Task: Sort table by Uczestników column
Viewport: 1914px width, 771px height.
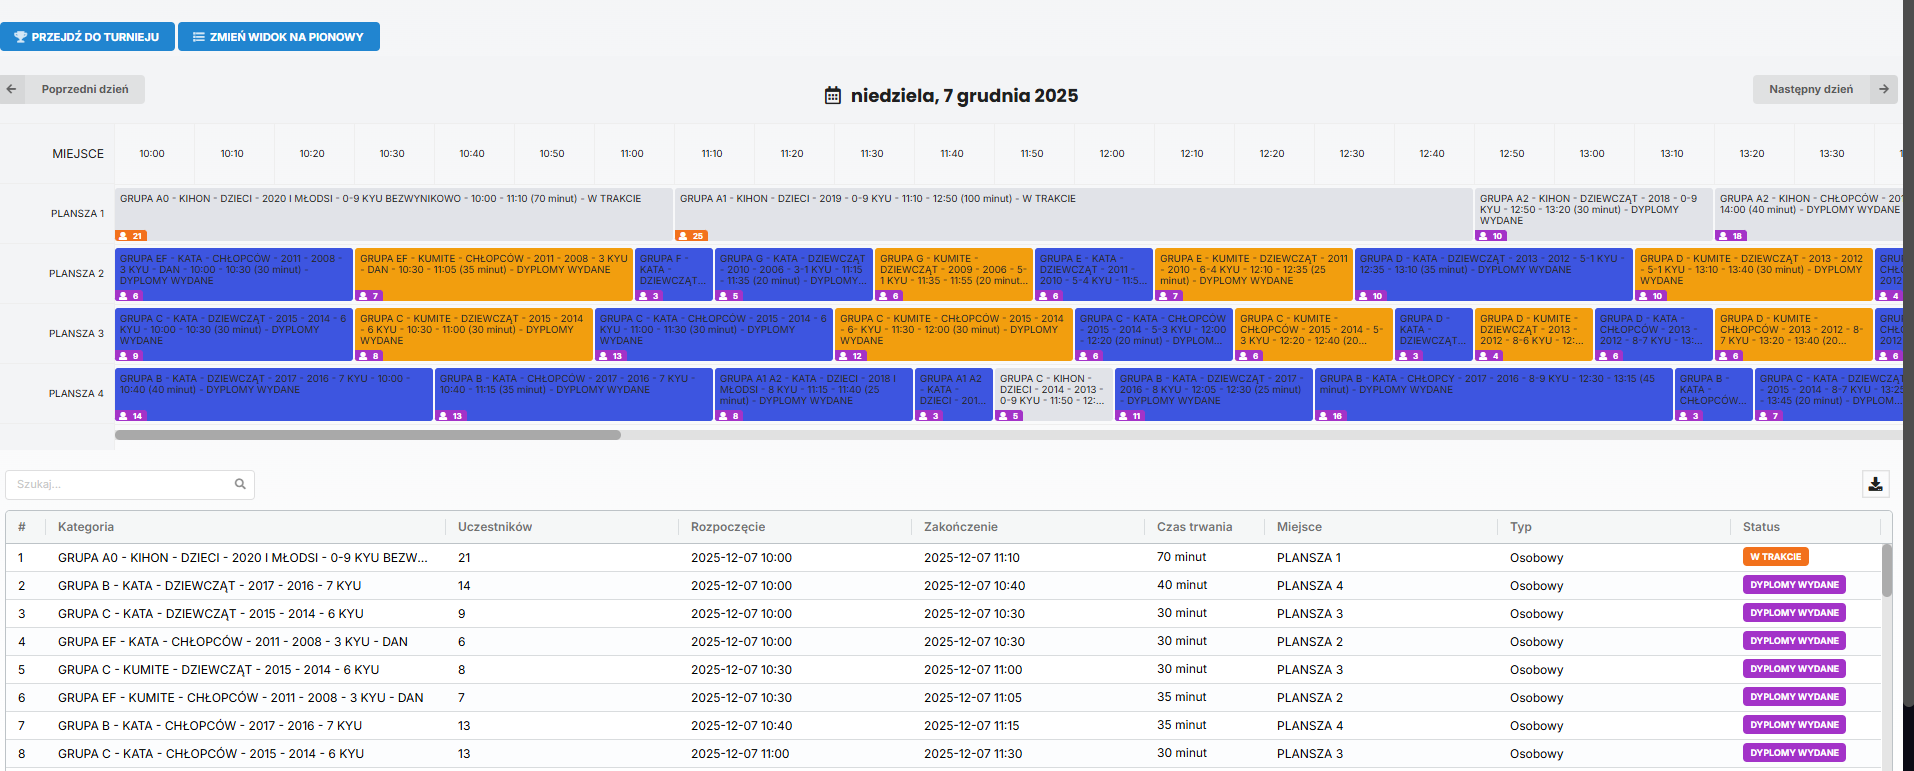Action: (x=495, y=527)
